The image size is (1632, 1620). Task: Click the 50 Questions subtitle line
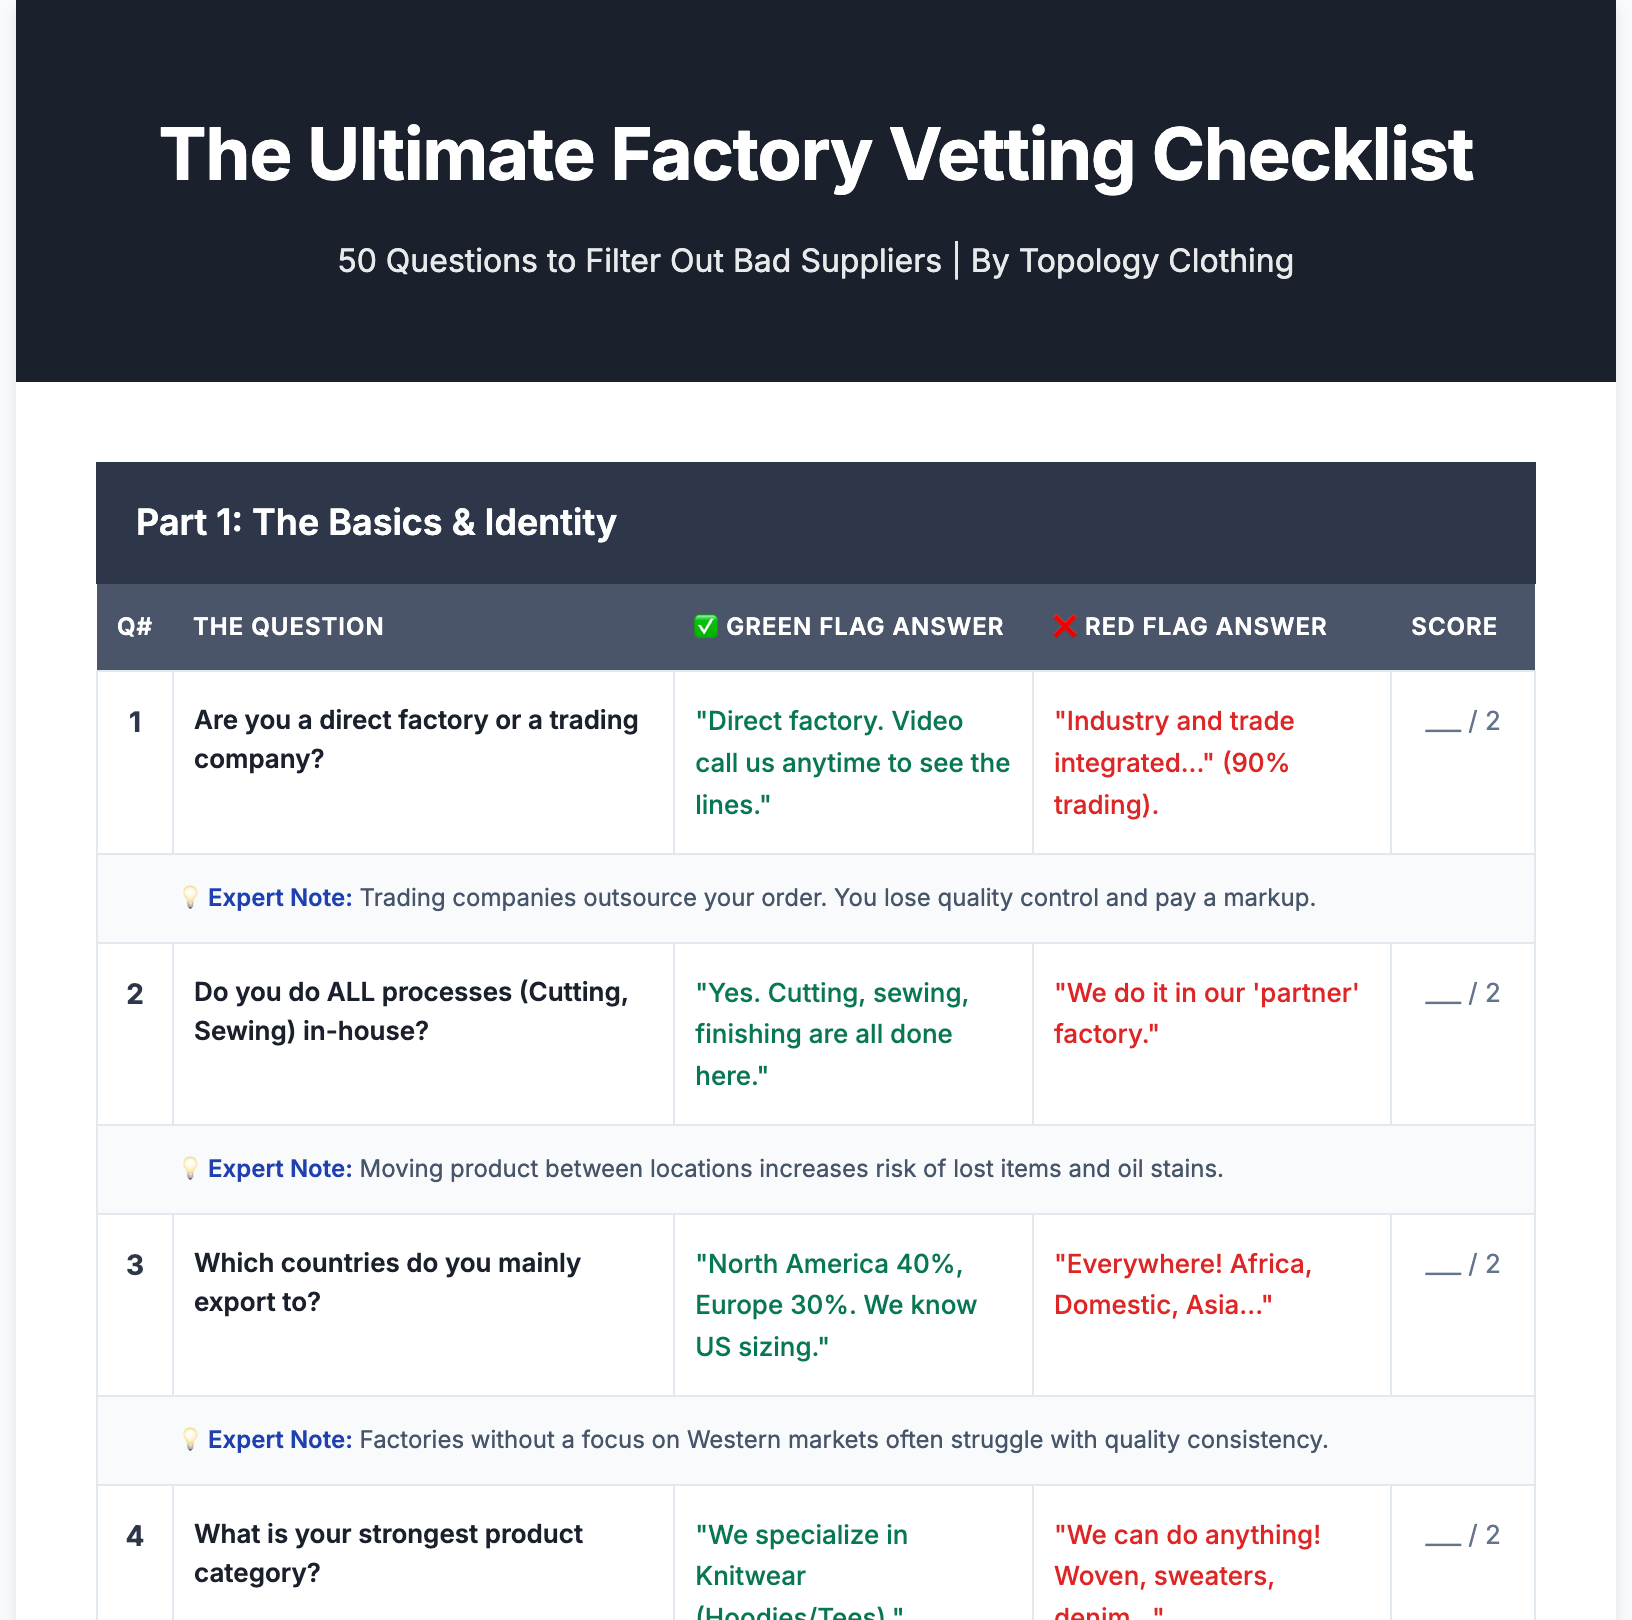(816, 261)
